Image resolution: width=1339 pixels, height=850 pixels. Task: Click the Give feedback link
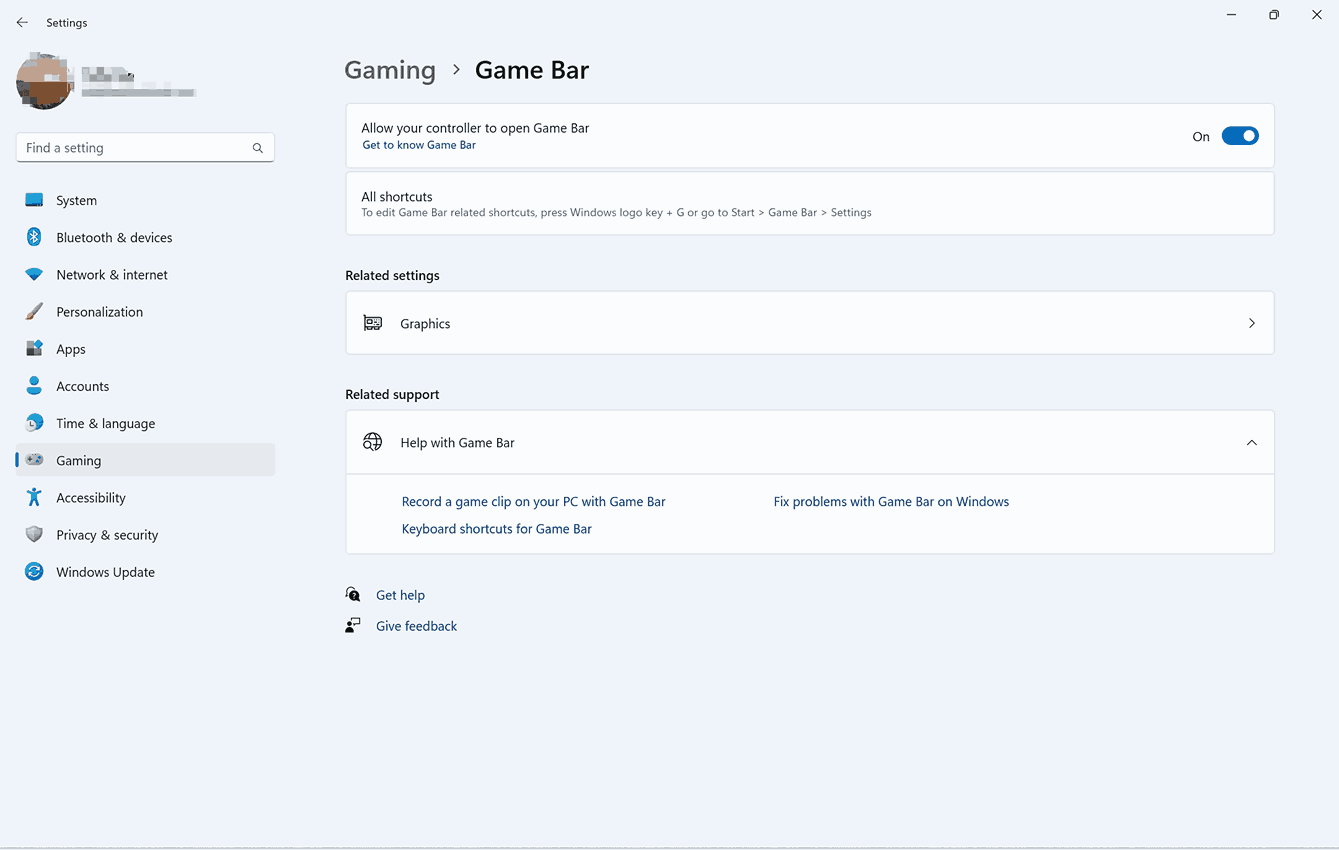click(x=416, y=625)
